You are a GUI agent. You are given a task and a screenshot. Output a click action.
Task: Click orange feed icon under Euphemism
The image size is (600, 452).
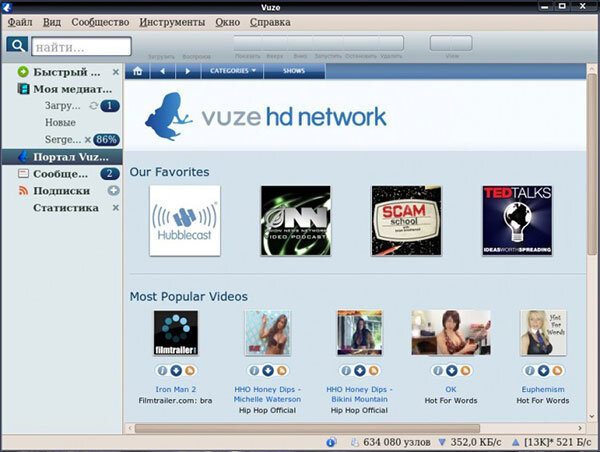[558, 370]
